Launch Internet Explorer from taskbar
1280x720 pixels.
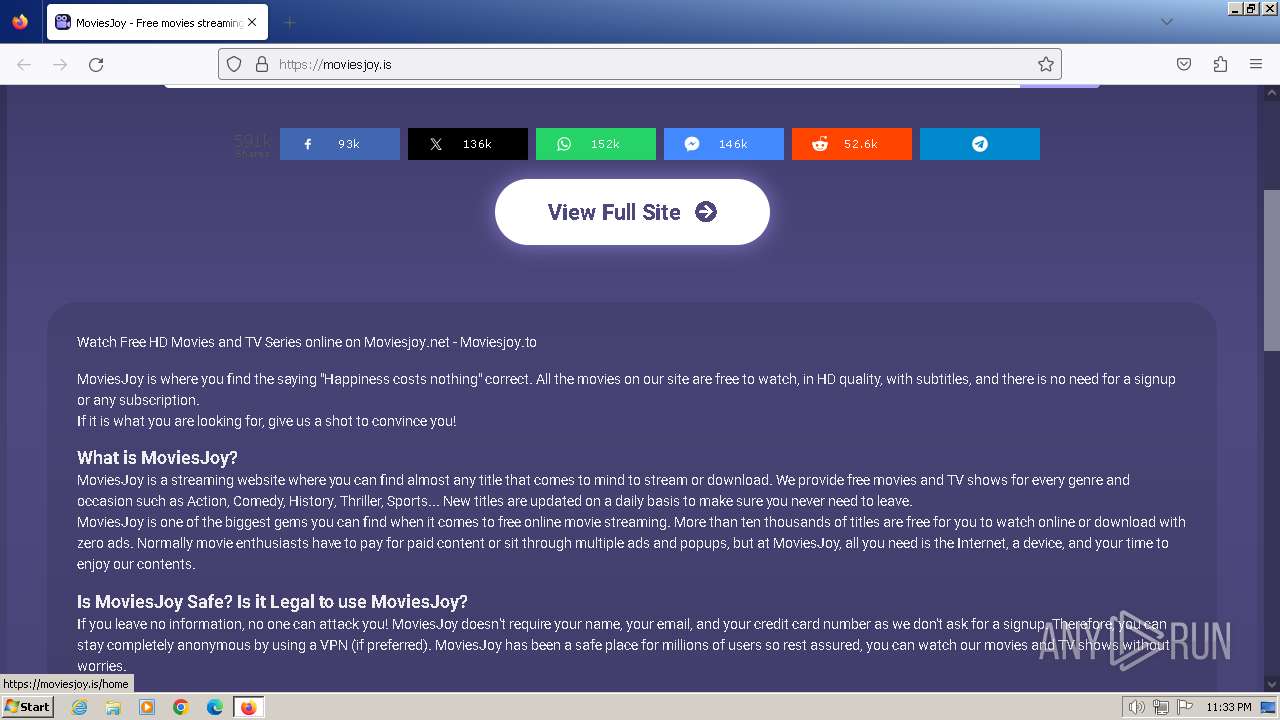80,707
